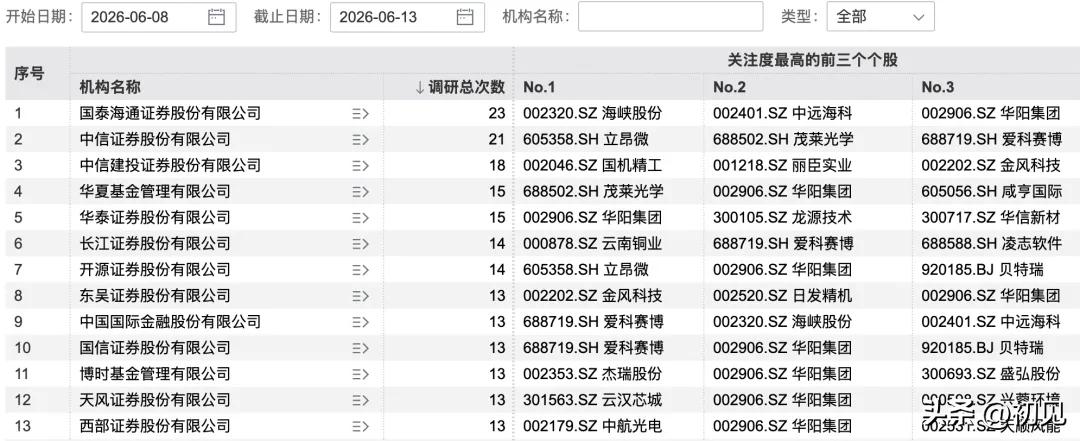Select 华夏基金管理有限公司 institution name

click(x=155, y=192)
